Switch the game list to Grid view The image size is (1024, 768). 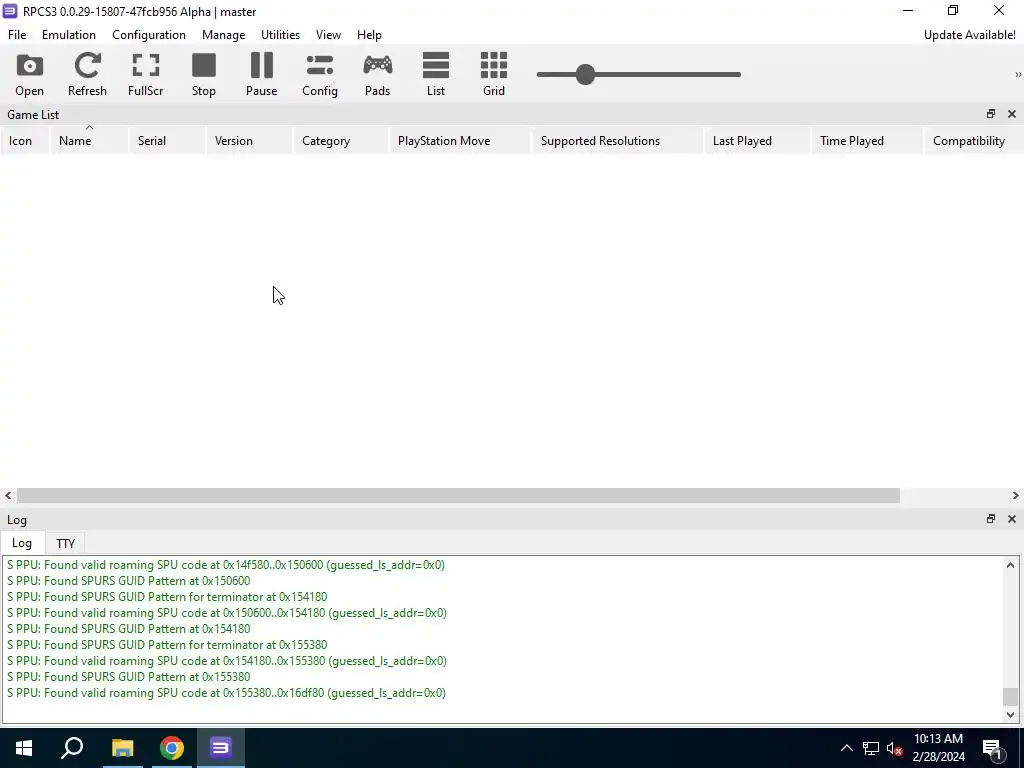pos(494,74)
